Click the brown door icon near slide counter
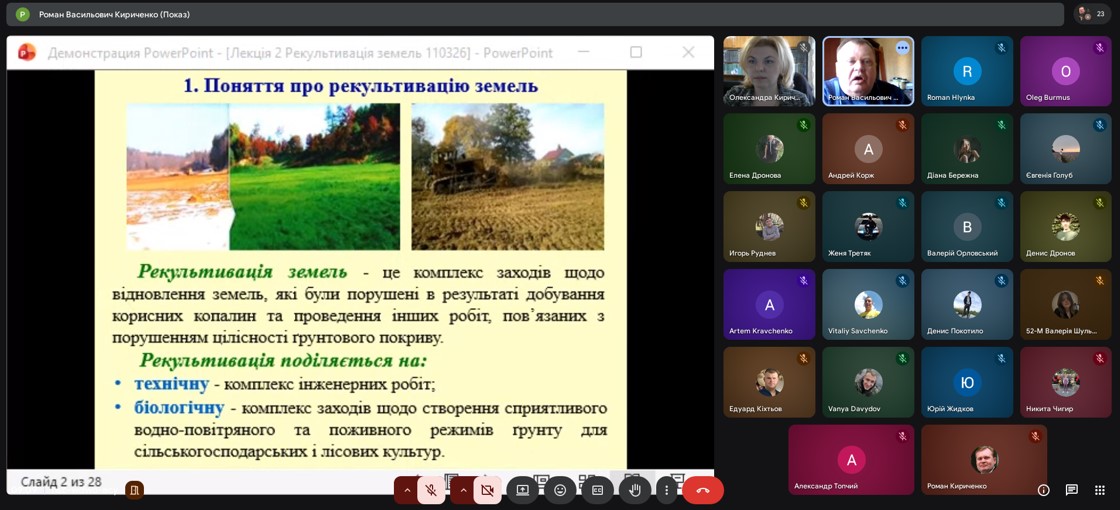Screen dimensions: 1120x510 [x=134, y=490]
